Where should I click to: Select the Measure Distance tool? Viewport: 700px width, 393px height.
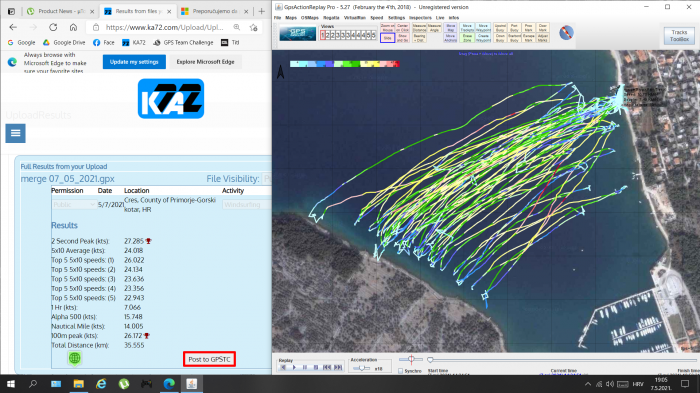(x=419, y=28)
